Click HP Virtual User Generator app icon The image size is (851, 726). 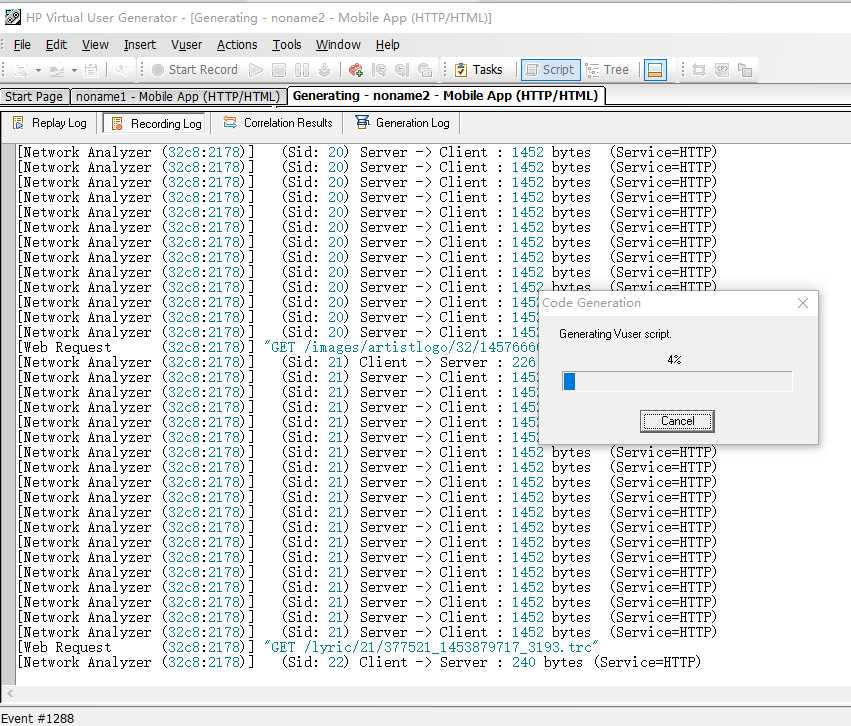(x=12, y=17)
